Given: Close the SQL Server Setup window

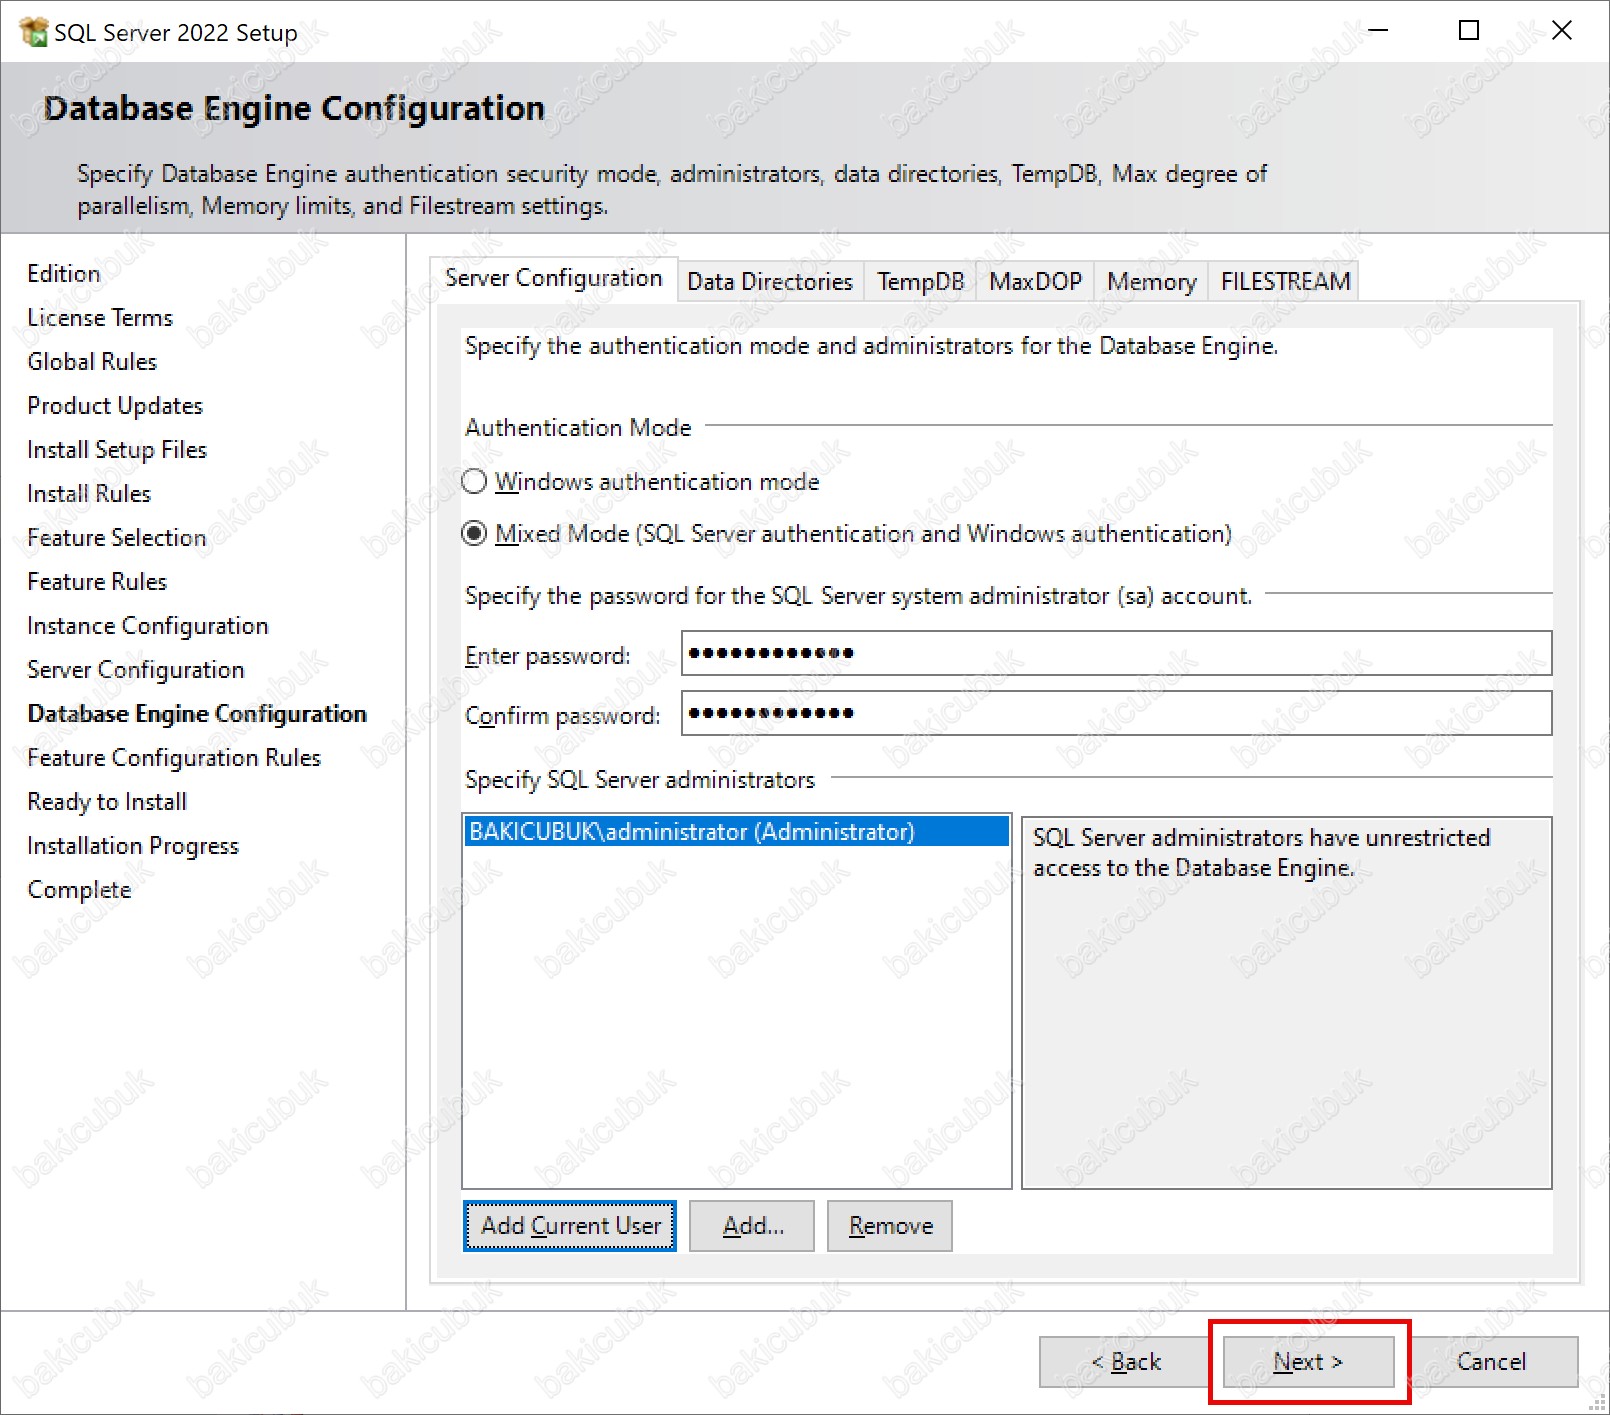Looking at the screenshot, I should [x=1562, y=31].
